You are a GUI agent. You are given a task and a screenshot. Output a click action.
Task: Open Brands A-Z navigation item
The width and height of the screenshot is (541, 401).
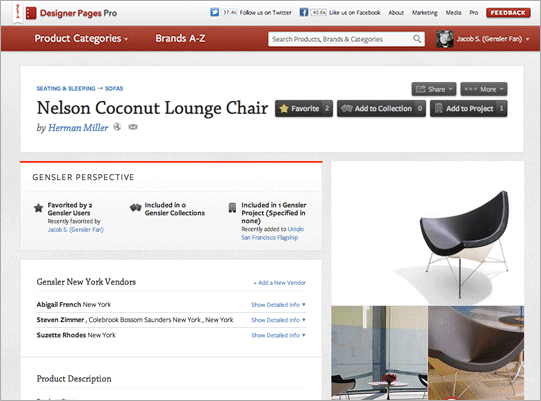tap(180, 38)
